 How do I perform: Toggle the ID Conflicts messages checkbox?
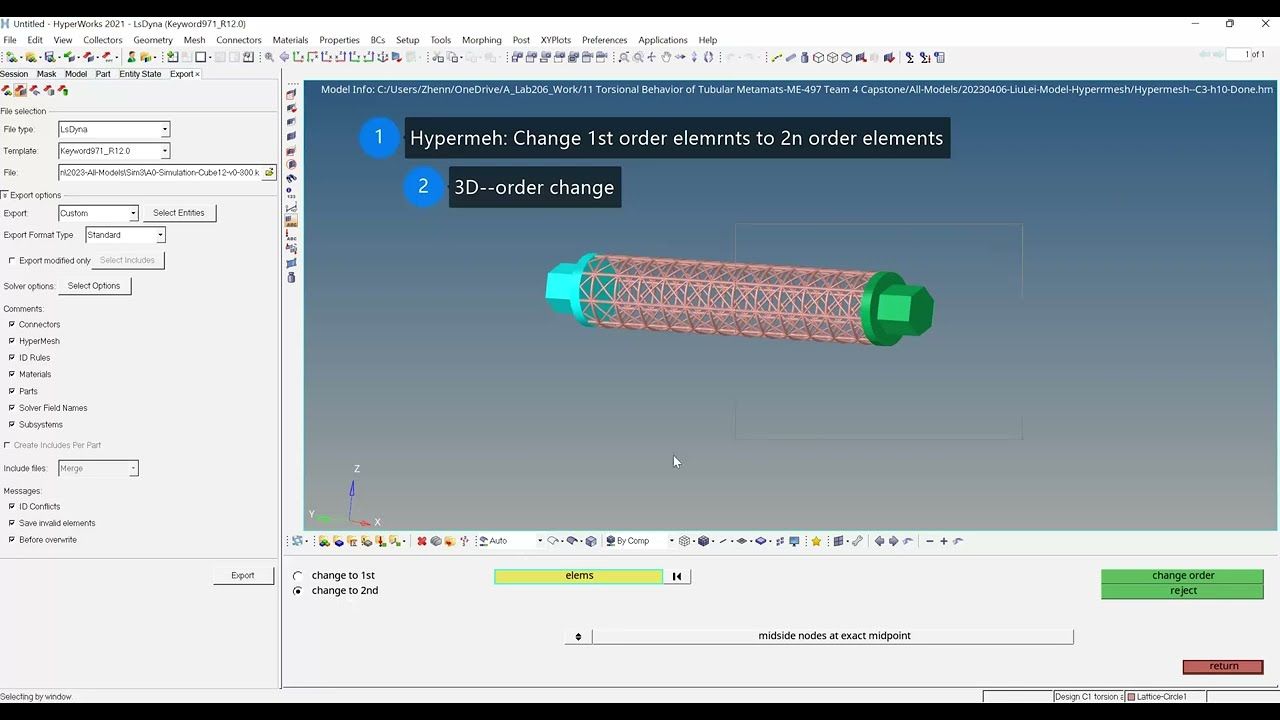[x=12, y=506]
